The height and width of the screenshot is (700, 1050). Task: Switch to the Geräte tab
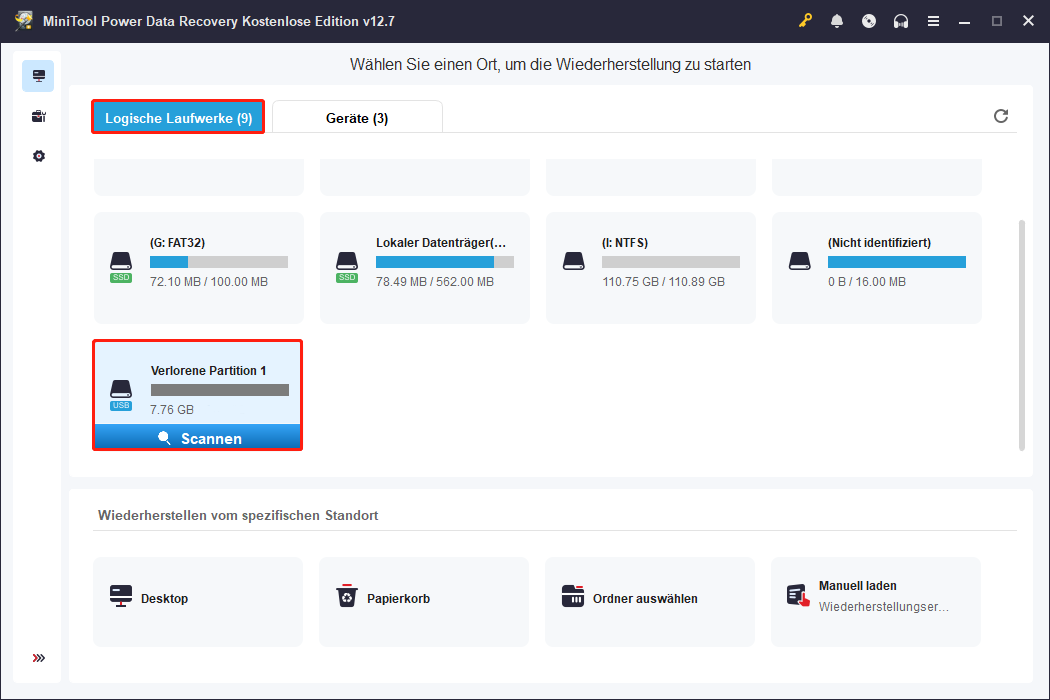357,117
